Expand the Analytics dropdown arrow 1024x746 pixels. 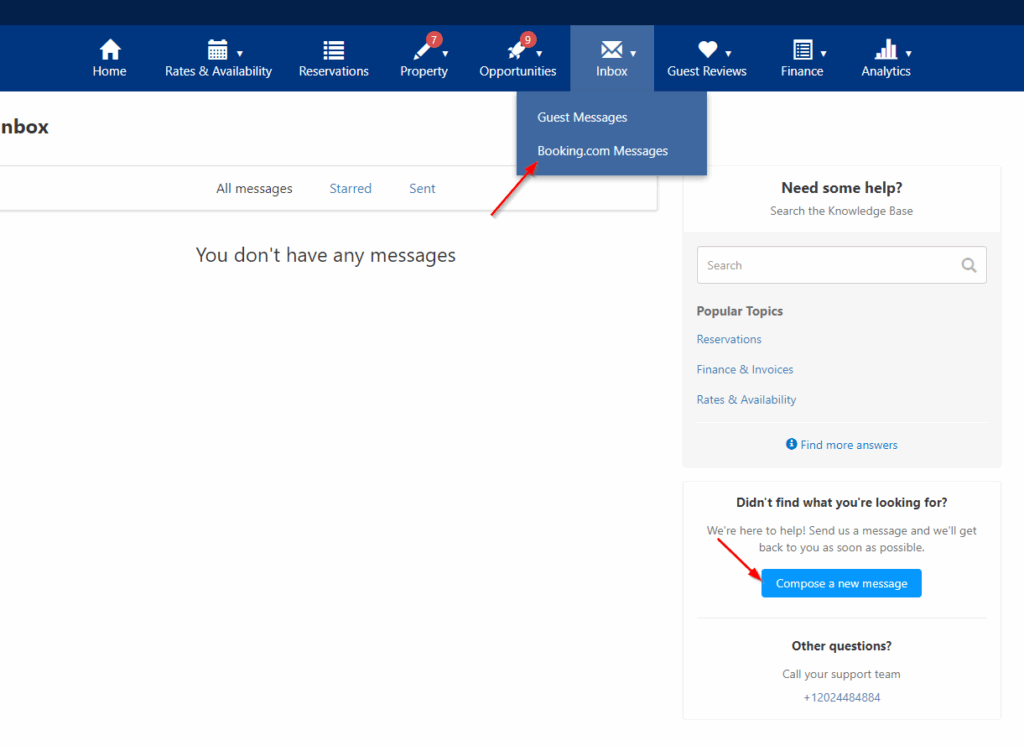(x=908, y=54)
